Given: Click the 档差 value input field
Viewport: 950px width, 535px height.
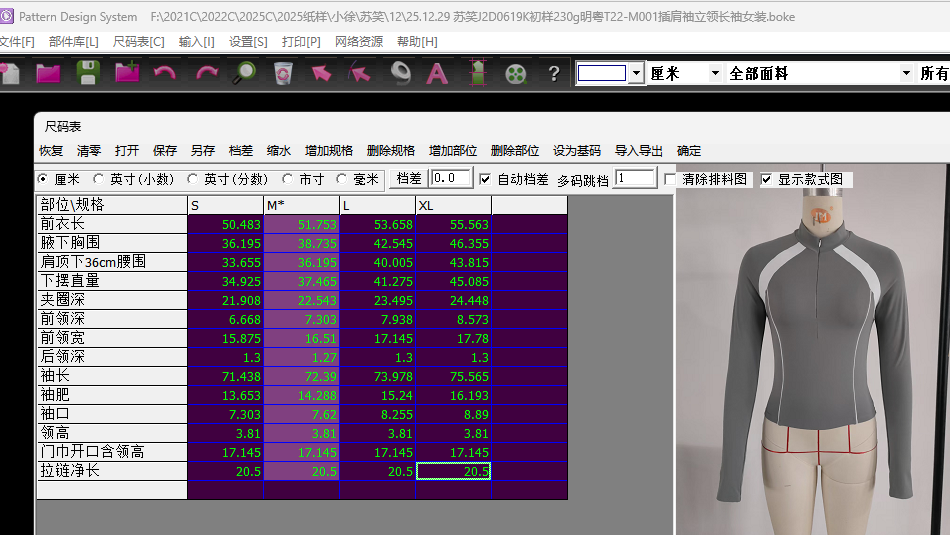Looking at the screenshot, I should click(450, 179).
